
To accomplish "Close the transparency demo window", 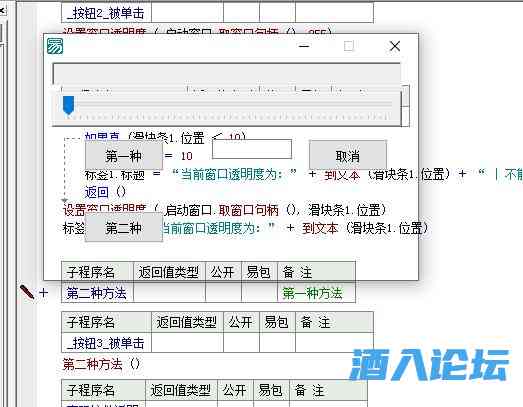I will (395, 46).
